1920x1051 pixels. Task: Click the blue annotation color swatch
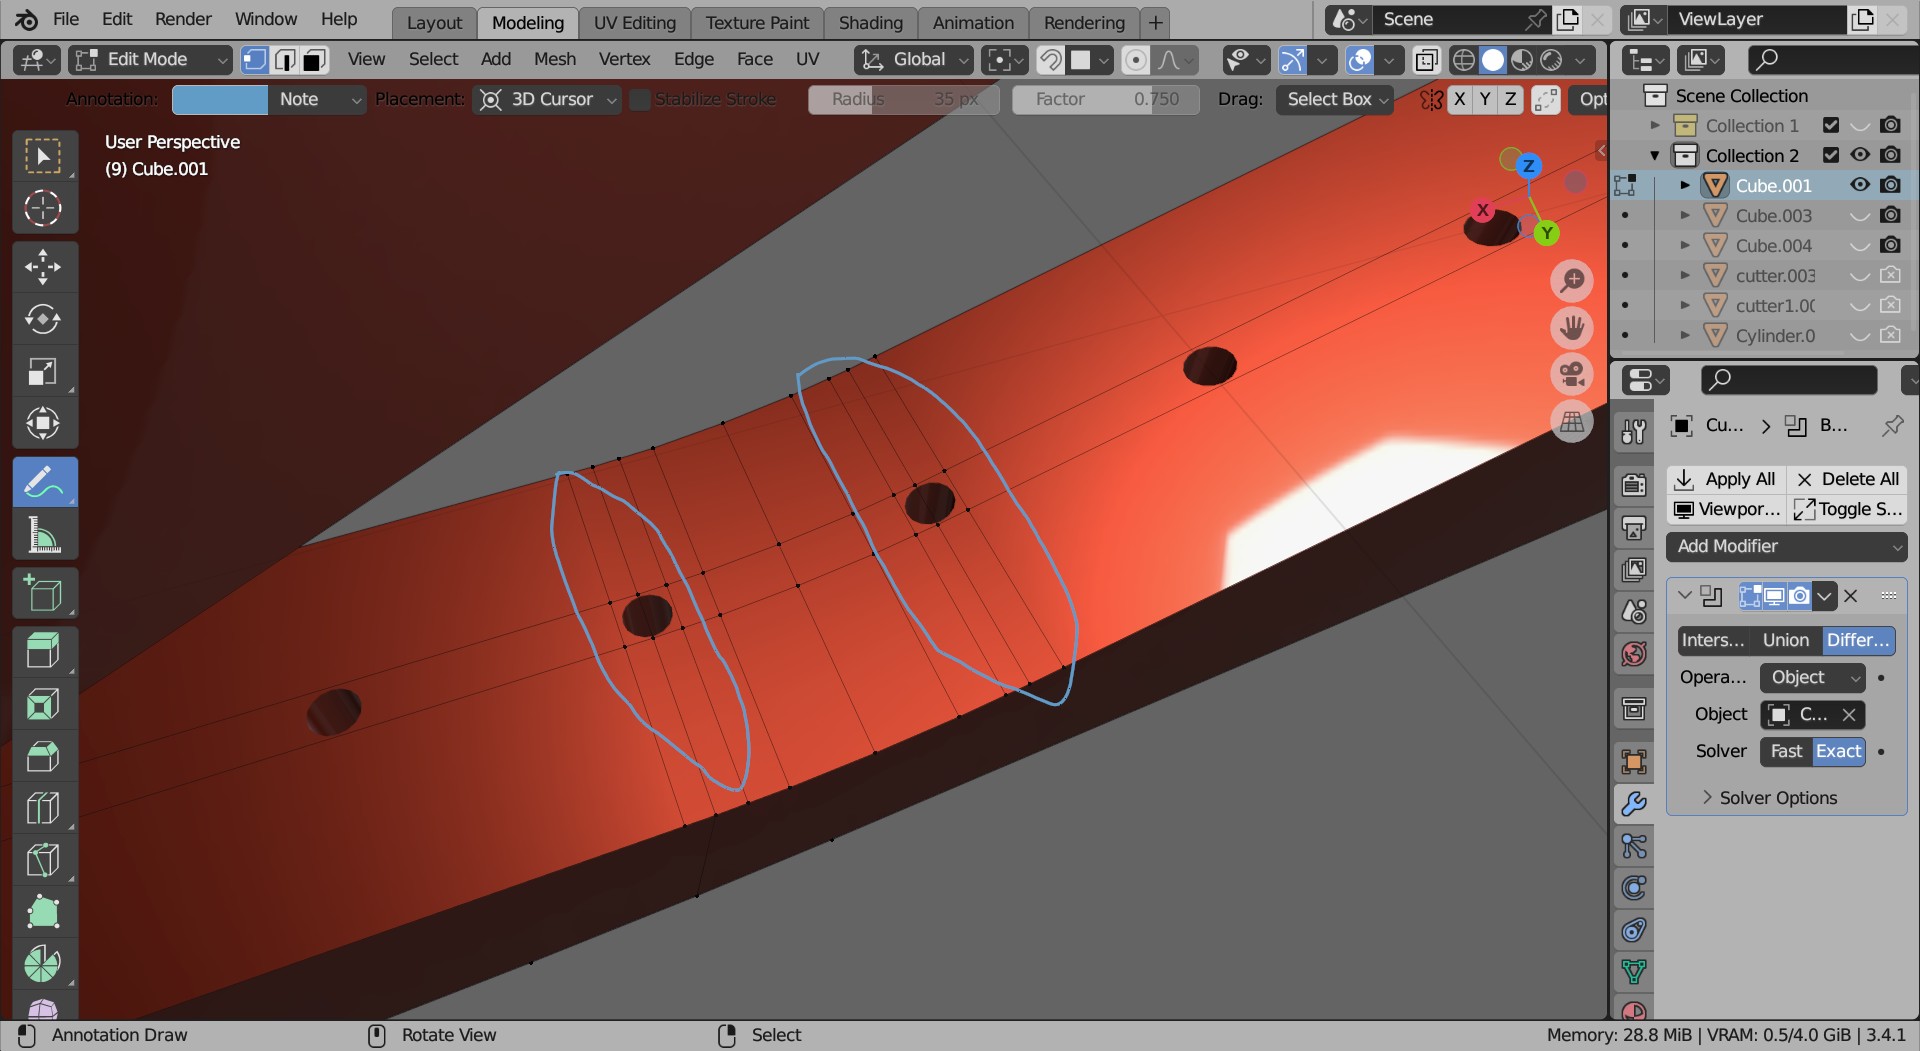(220, 99)
